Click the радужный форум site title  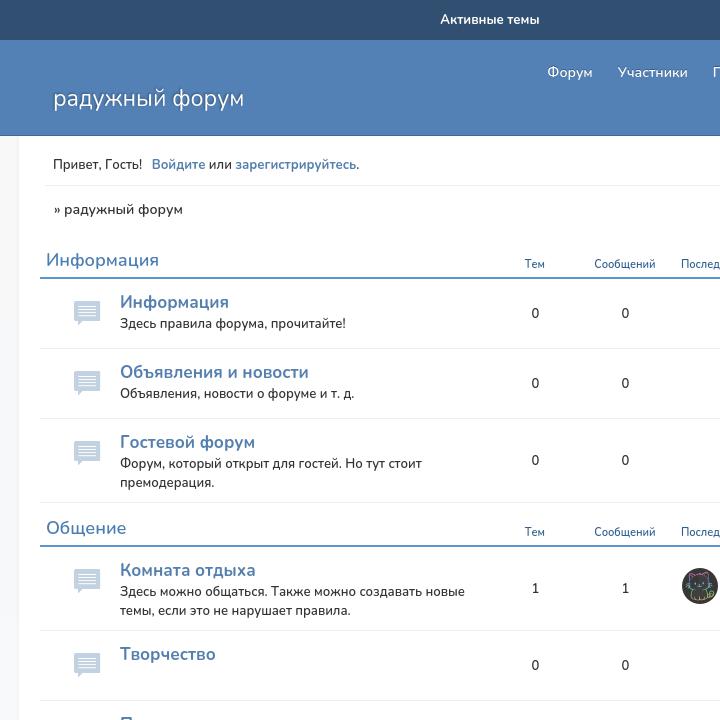pos(148,99)
